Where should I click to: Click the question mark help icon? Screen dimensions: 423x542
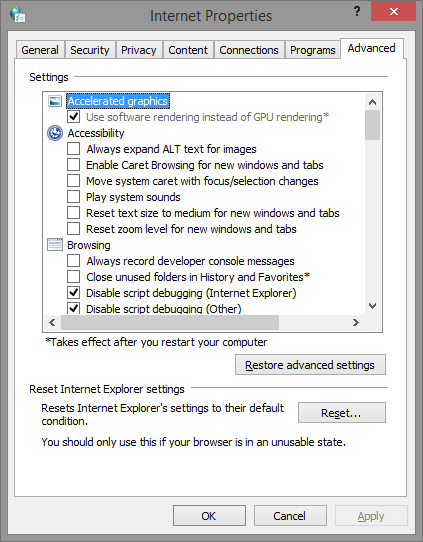click(x=357, y=12)
